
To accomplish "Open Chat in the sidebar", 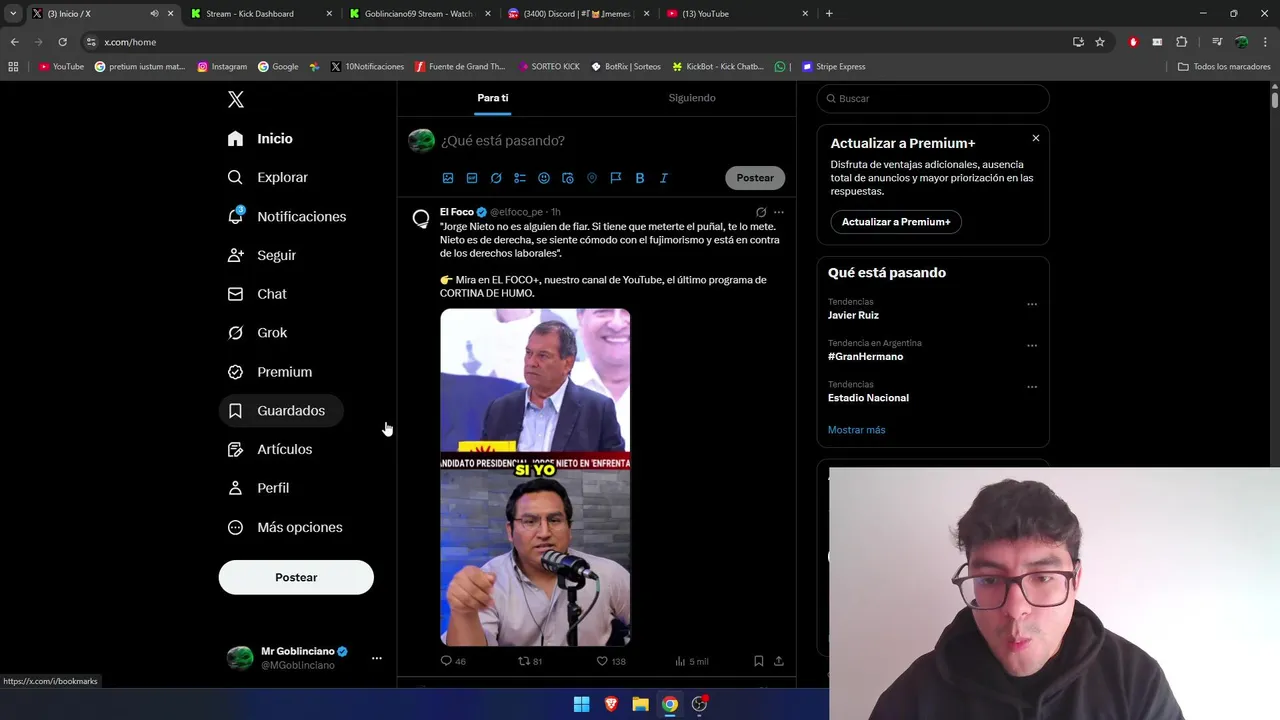I will click(257, 294).
